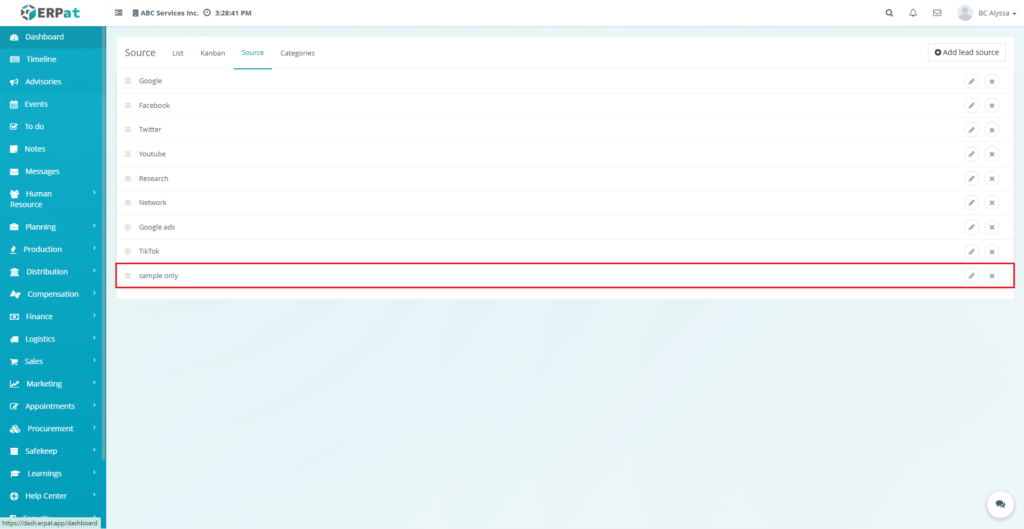
Task: Open Advisories in the sidebar
Action: coord(53,82)
